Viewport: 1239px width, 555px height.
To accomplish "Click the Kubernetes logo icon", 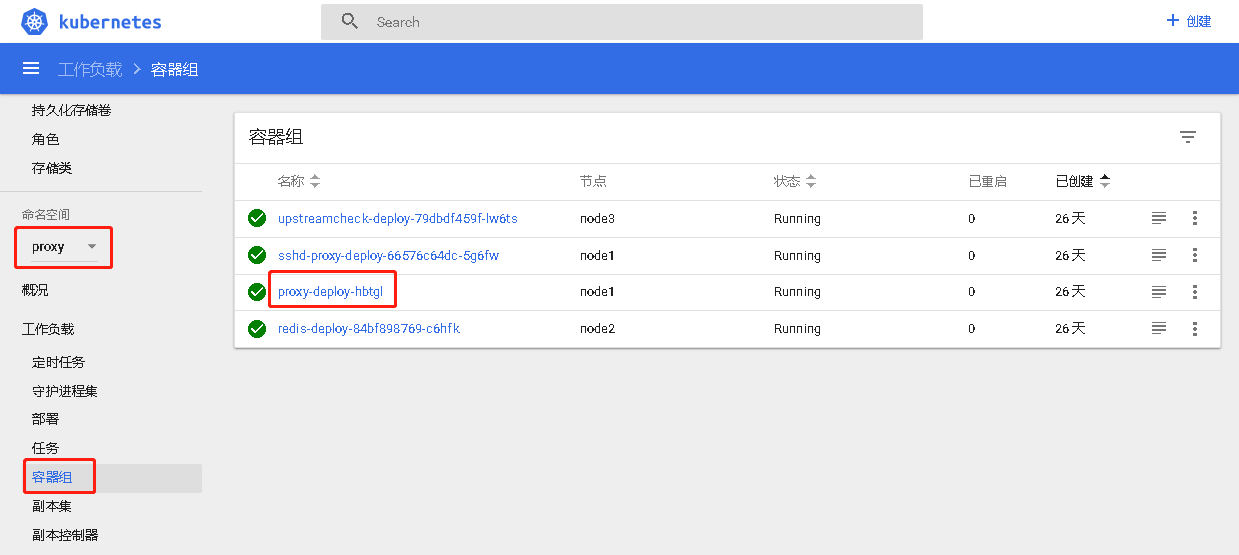I will pos(35,21).
